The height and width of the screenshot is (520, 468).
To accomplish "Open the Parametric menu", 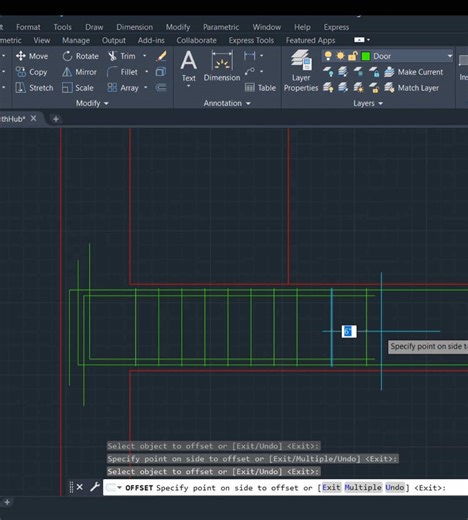I will coord(221,27).
